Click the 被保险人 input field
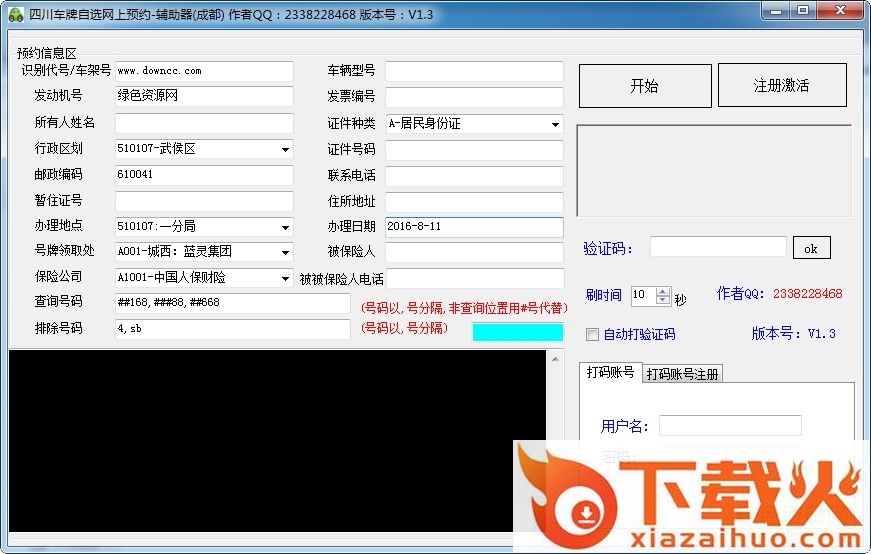 (474, 252)
